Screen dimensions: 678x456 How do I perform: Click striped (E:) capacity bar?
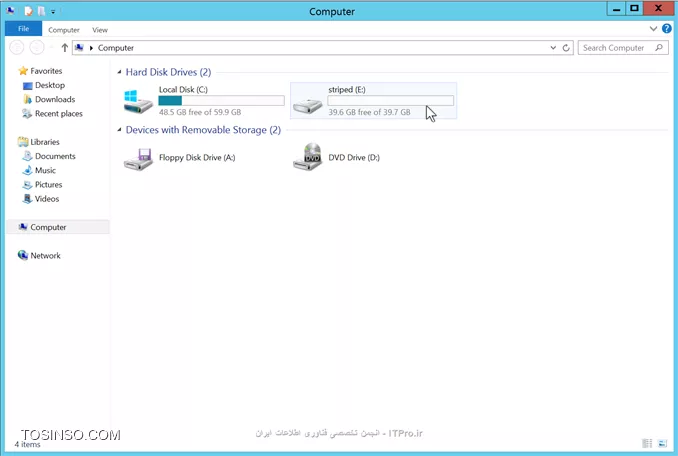pyautogui.click(x=390, y=101)
